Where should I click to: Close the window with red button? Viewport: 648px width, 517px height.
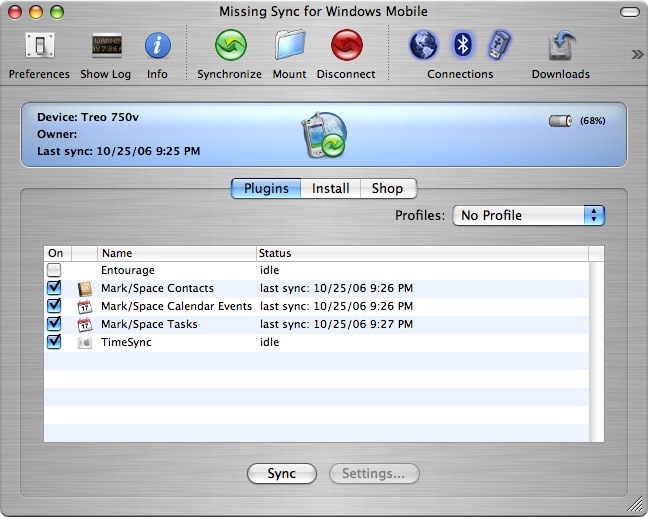[15, 12]
